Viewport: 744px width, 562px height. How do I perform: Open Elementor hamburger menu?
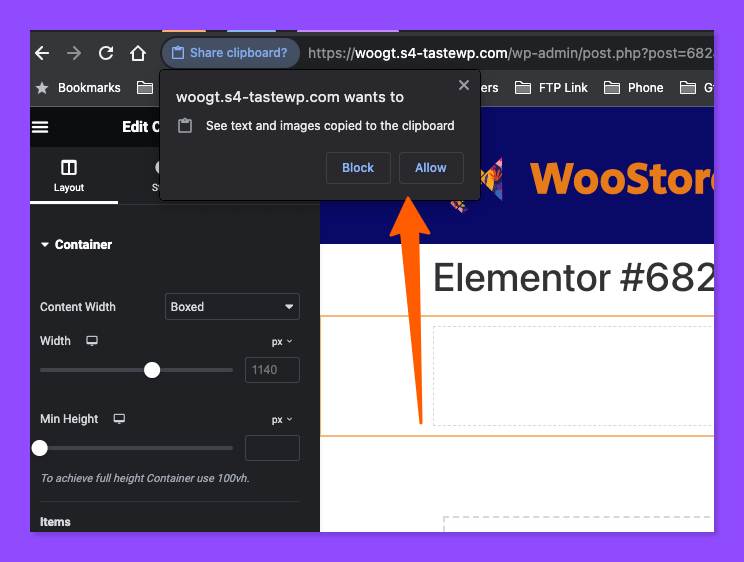[x=40, y=127]
